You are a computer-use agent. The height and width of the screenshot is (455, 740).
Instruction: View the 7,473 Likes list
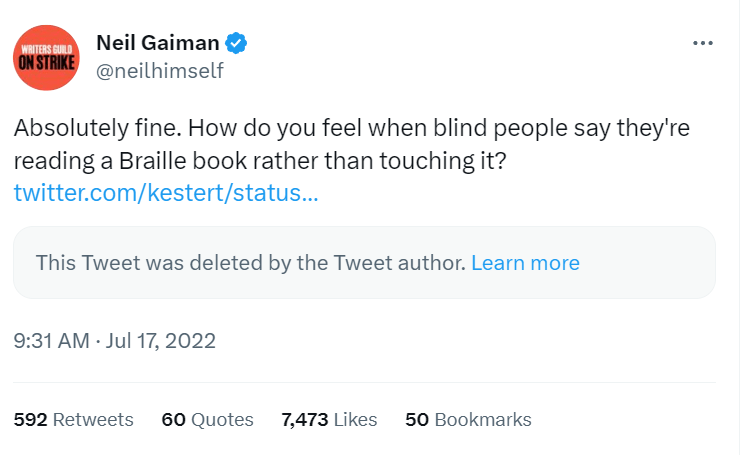click(329, 419)
